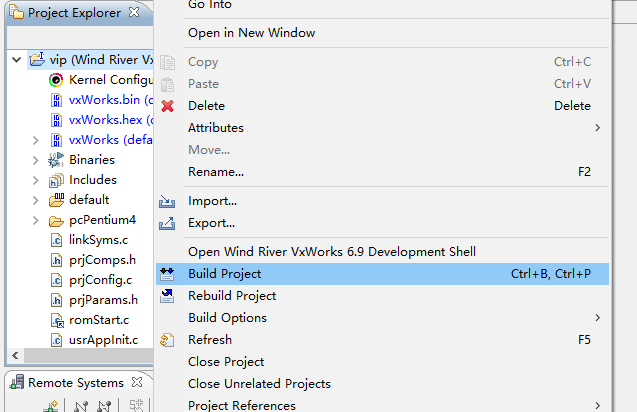The width and height of the screenshot is (637, 412).
Task: Click the prjParams.h header icon
Action: (x=56, y=300)
